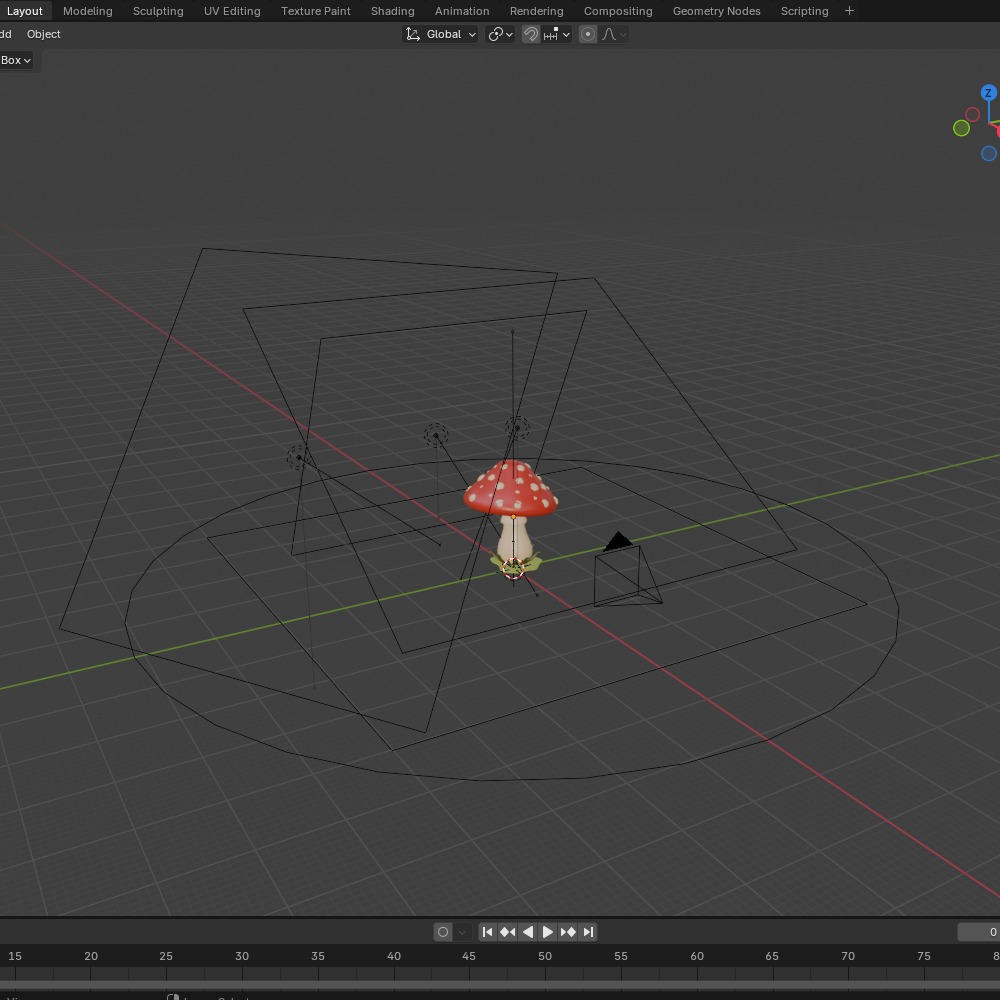Open the Sculpting workspace tab
Viewport: 1000px width, 1000px height.
[x=158, y=11]
